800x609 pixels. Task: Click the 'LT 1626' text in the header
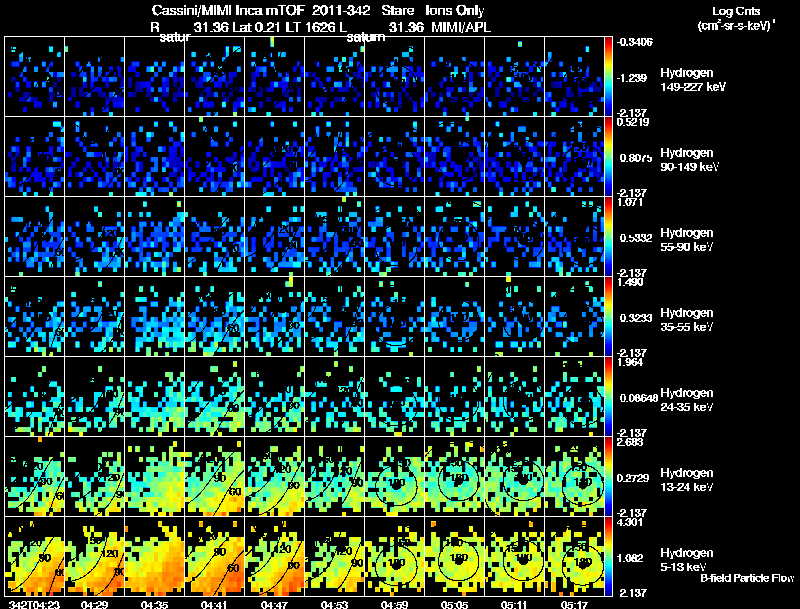pos(310,27)
